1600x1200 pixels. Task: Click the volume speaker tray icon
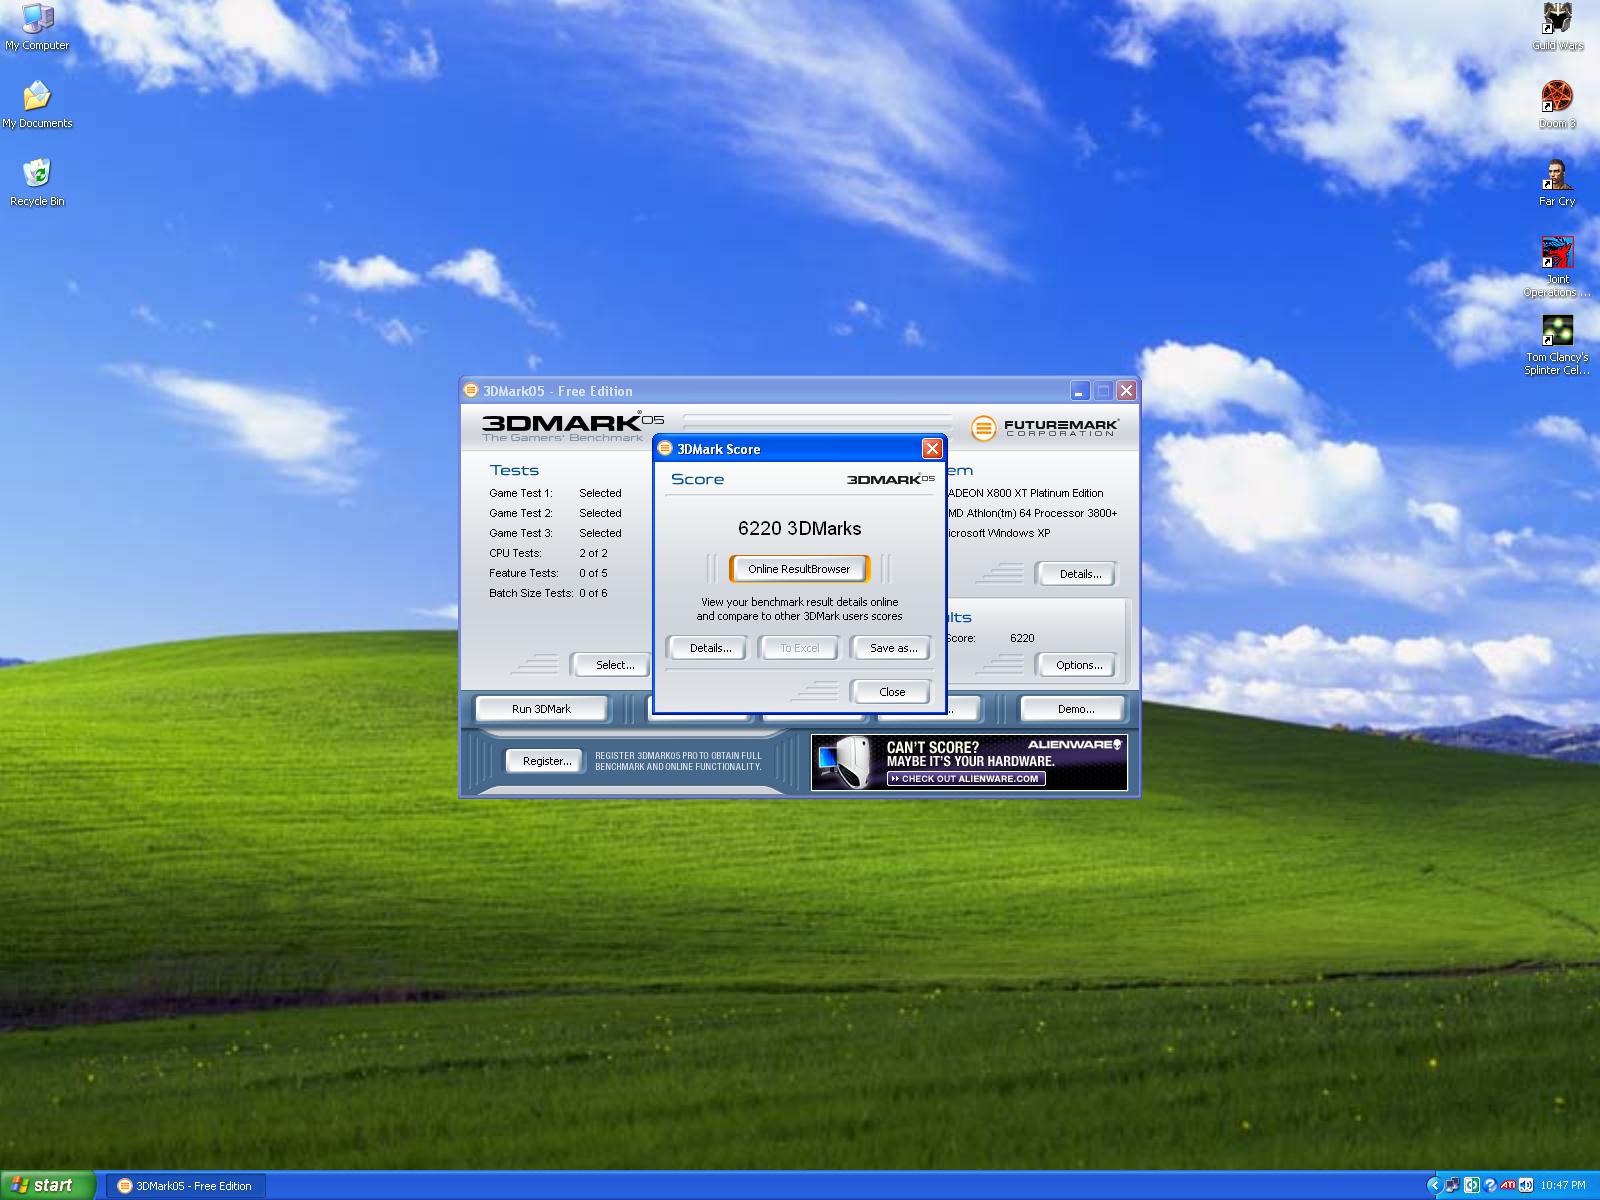(x=1526, y=1185)
